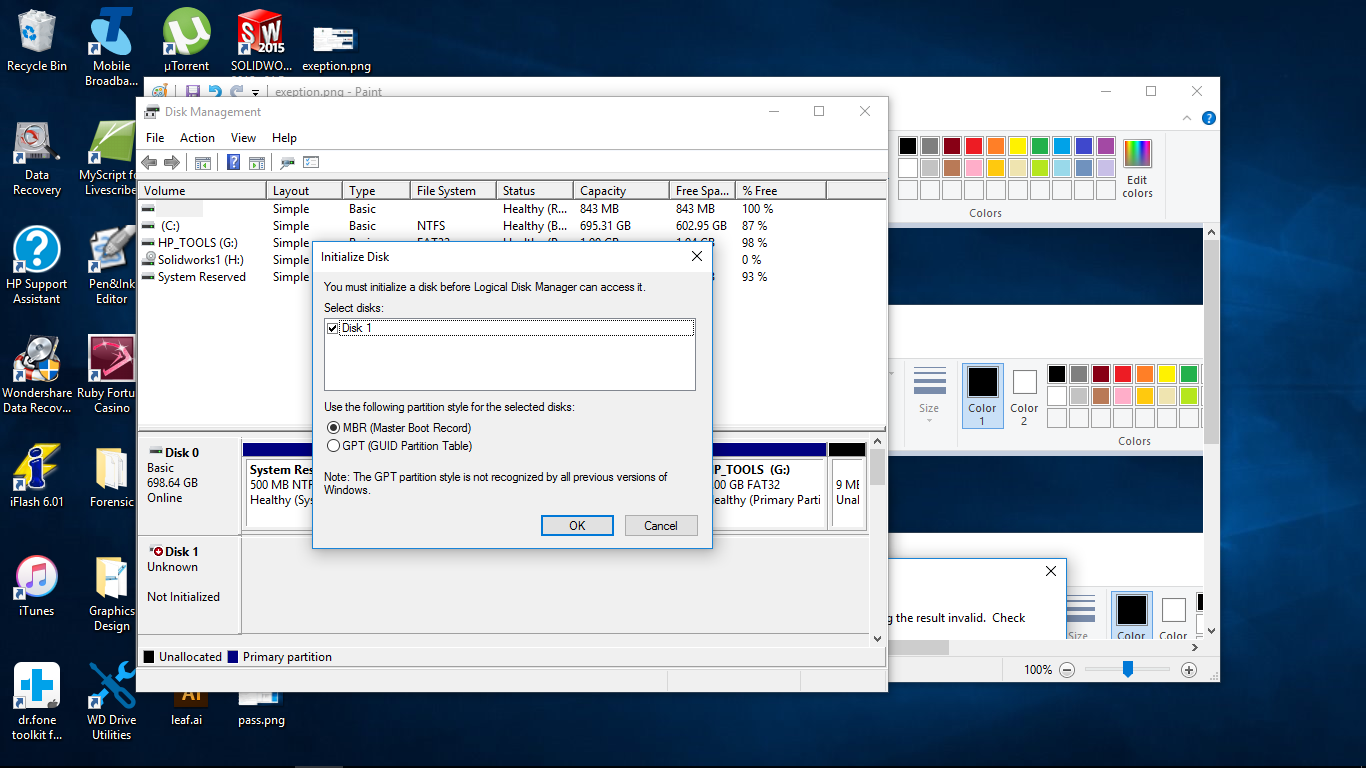This screenshot has height=768, width=1366.
Task: Open the Help menu in Disk Management
Action: tap(284, 138)
